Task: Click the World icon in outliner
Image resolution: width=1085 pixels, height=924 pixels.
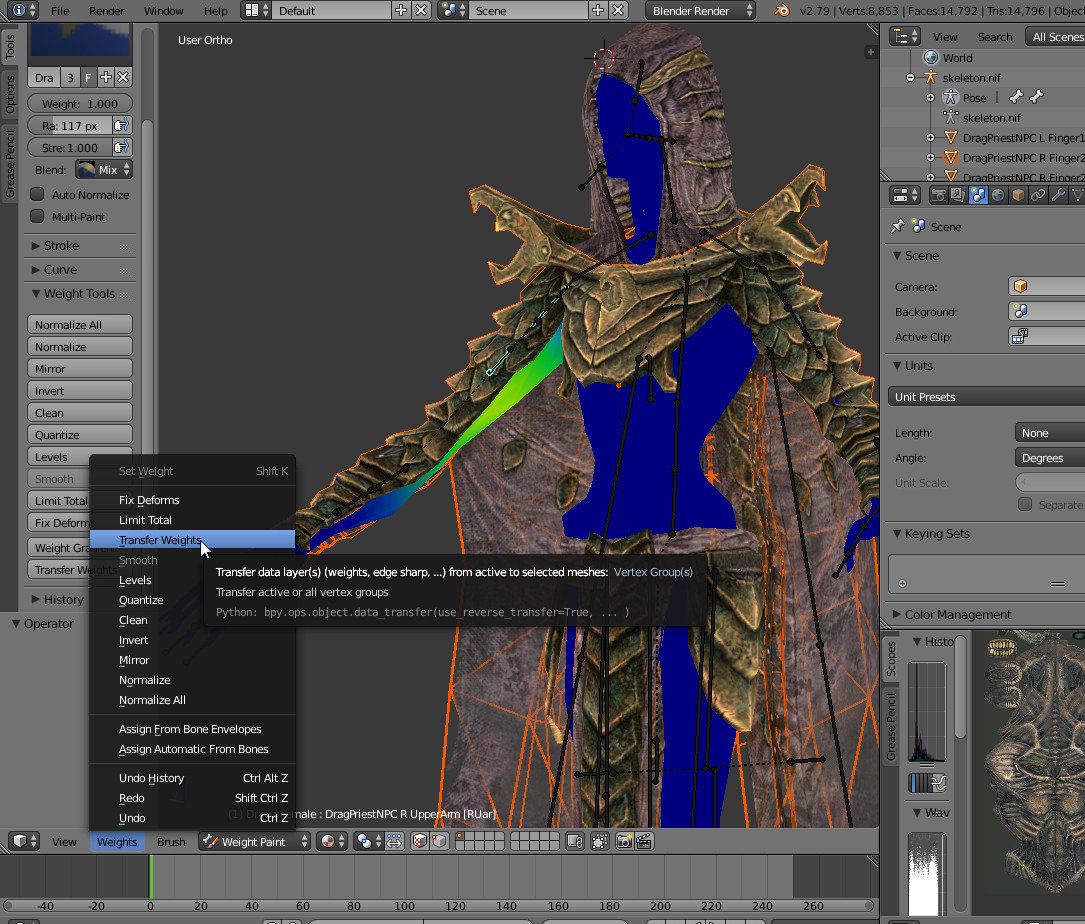Action: 931,57
